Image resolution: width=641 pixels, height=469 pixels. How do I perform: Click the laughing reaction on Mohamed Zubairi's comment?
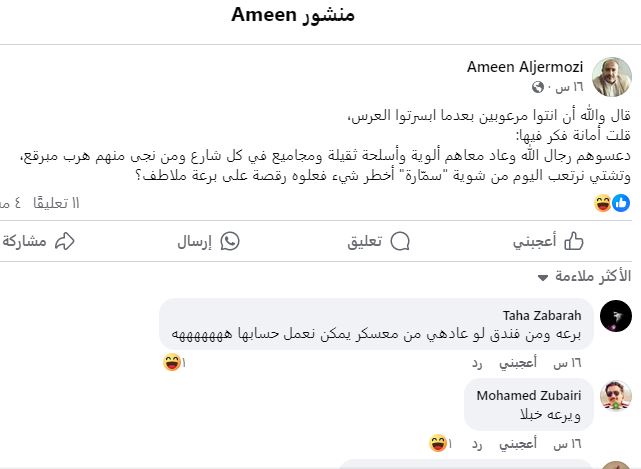[438, 442]
